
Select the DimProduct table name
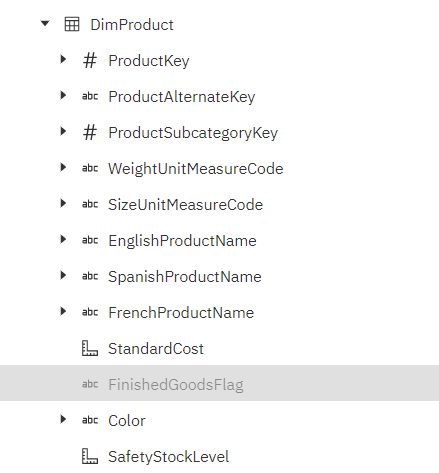pyautogui.click(x=132, y=25)
